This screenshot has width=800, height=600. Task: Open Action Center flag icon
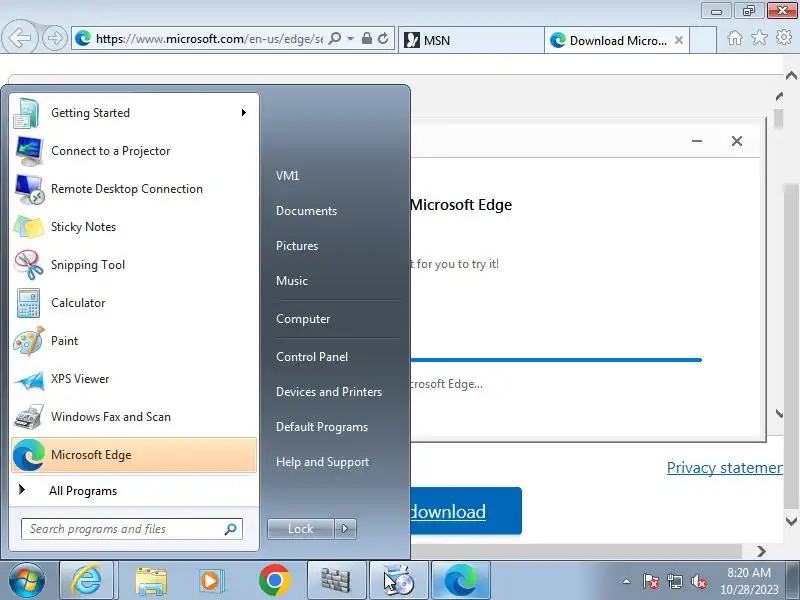(651, 582)
